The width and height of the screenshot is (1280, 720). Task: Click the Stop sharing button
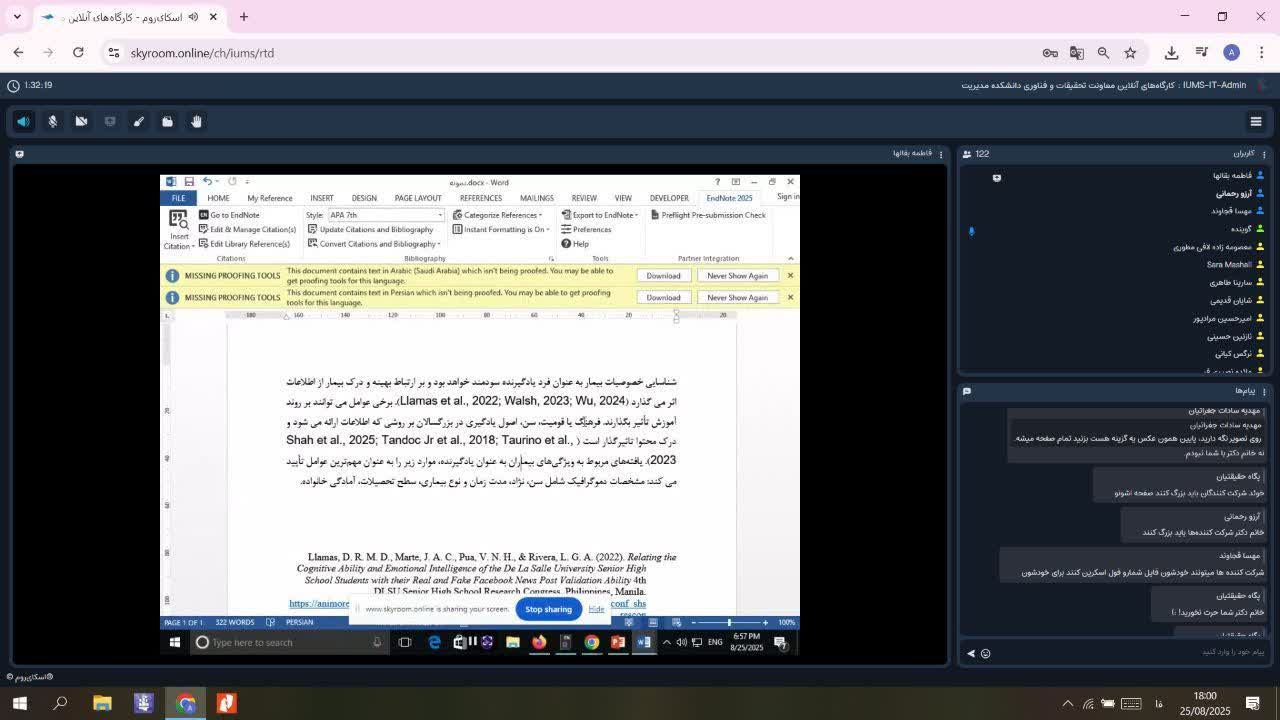pyautogui.click(x=548, y=609)
